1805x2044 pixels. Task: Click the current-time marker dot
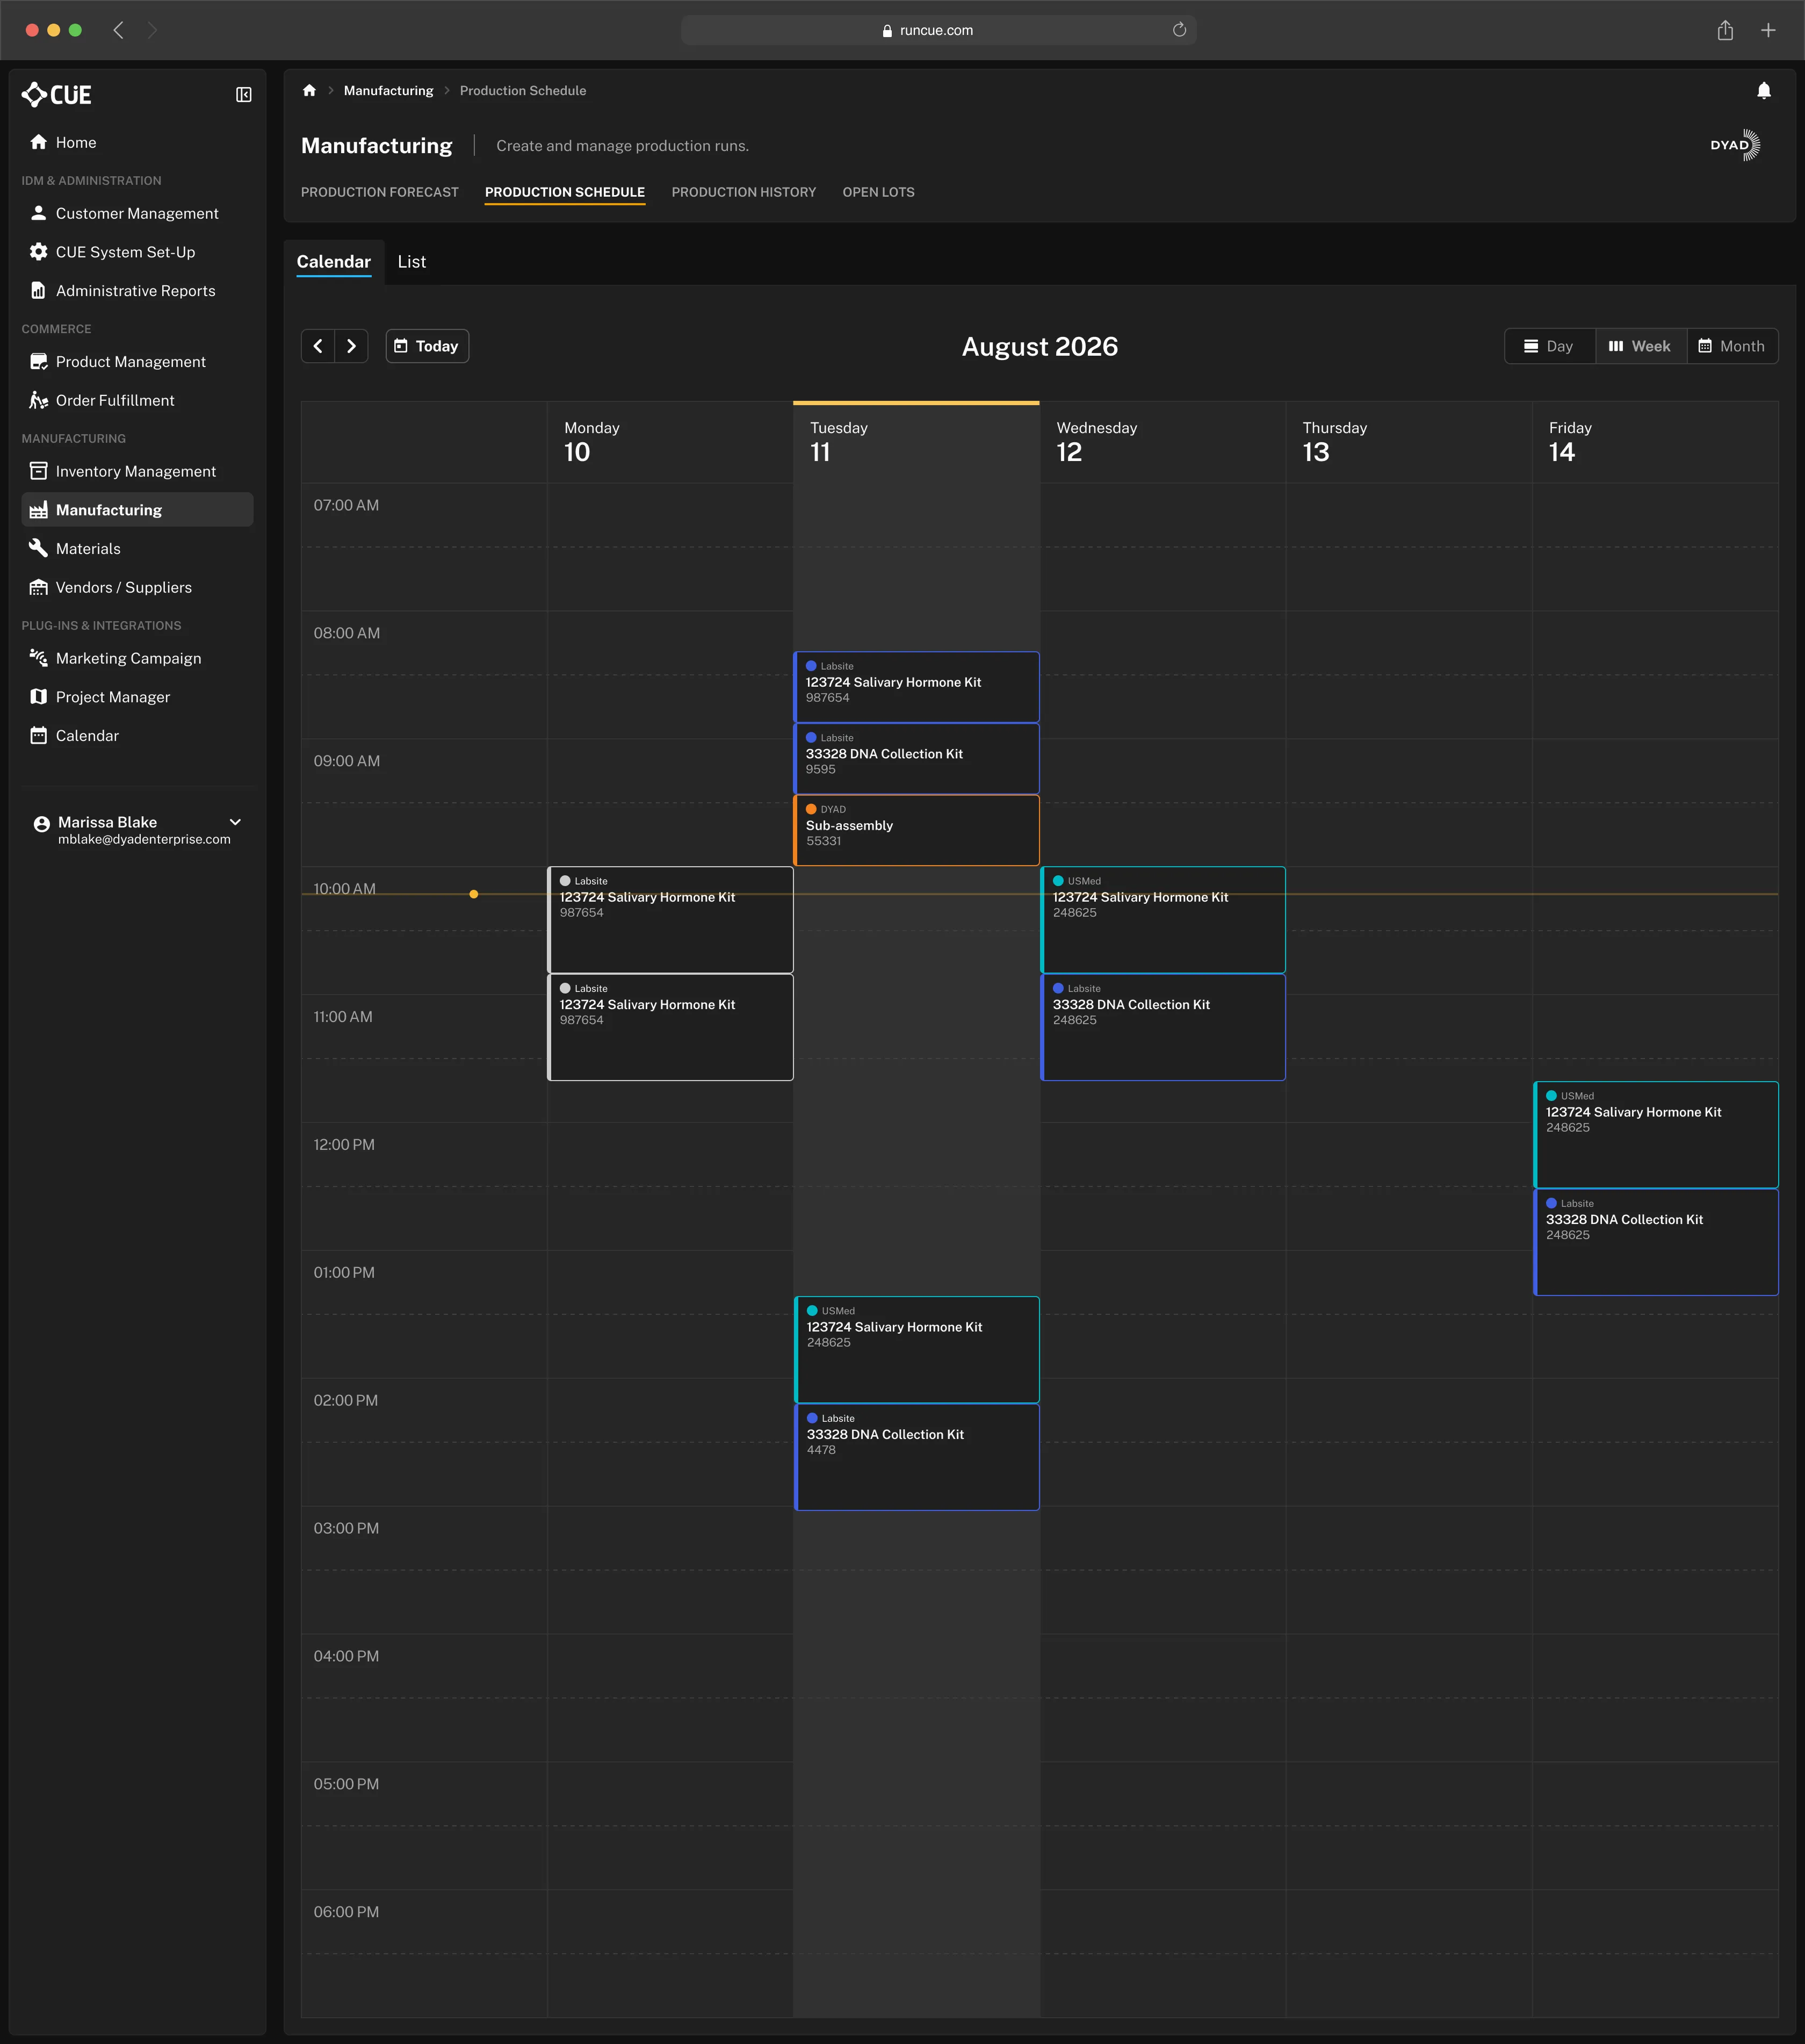coord(474,894)
